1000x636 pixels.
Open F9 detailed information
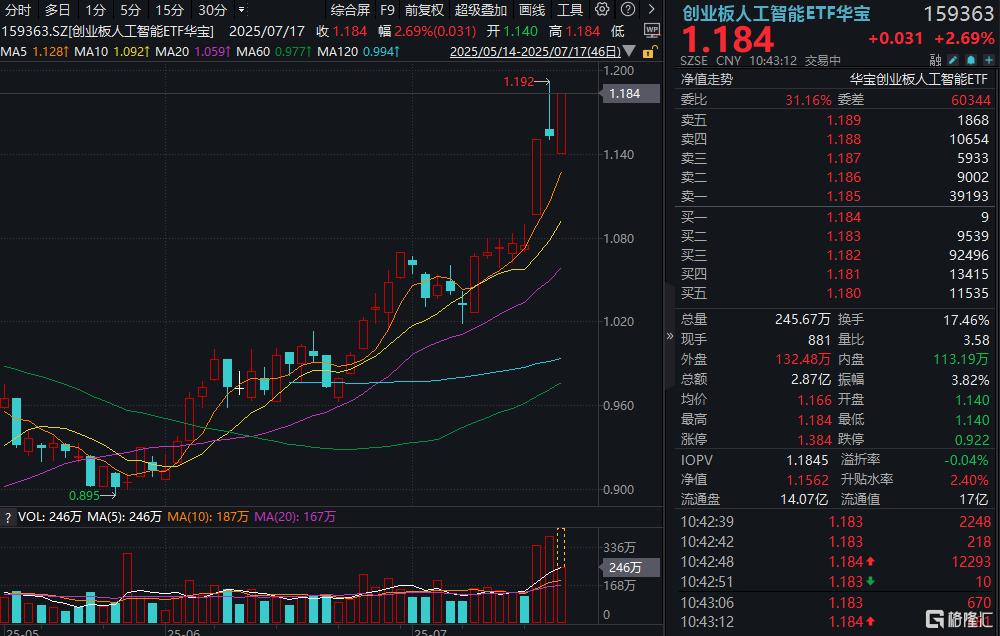[x=387, y=10]
